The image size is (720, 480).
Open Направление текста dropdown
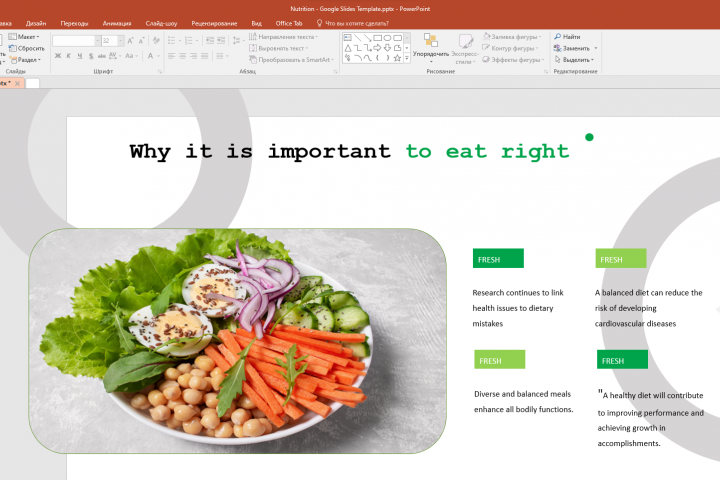[x=283, y=37]
